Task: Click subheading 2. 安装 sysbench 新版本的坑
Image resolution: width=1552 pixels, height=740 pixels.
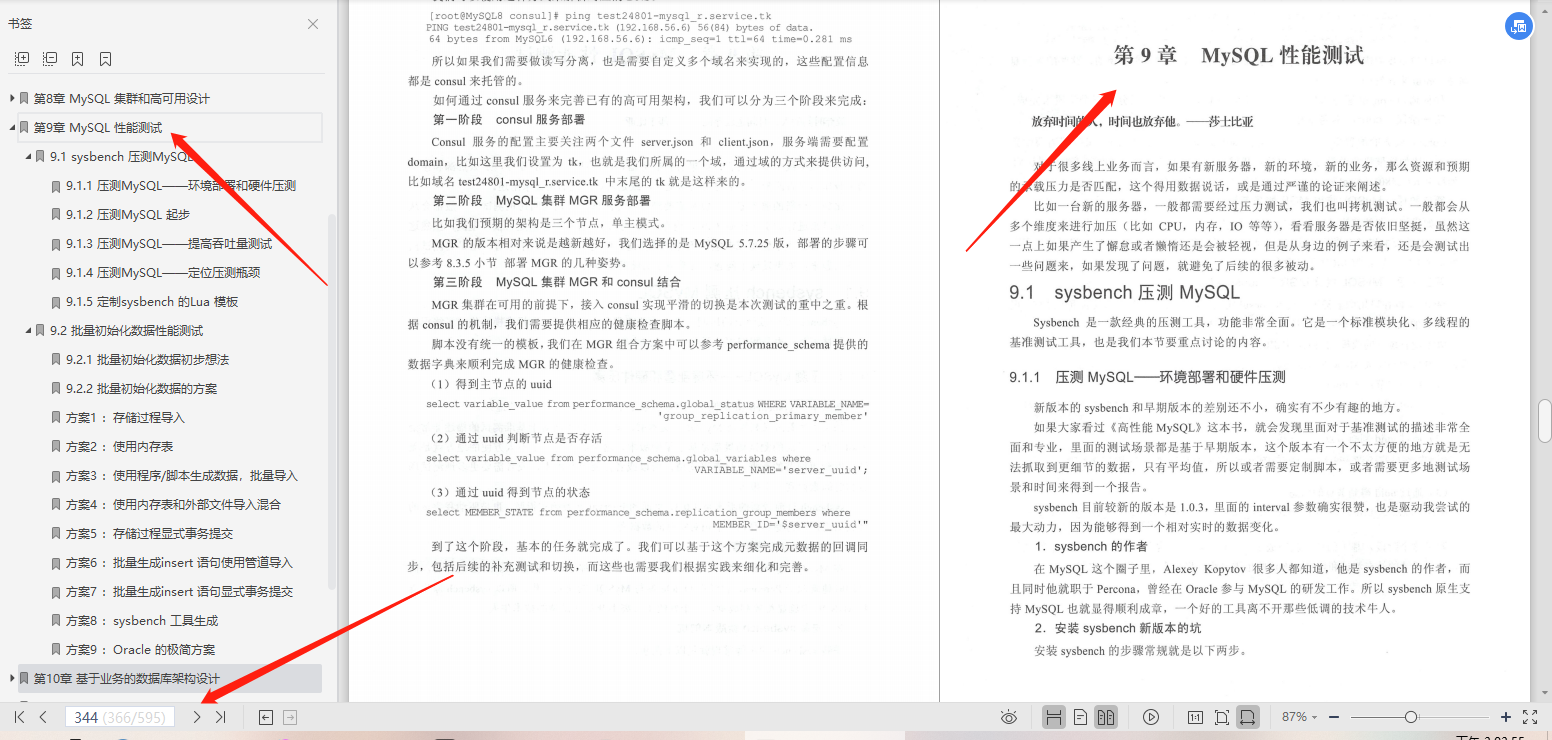Action: (x=1118, y=628)
